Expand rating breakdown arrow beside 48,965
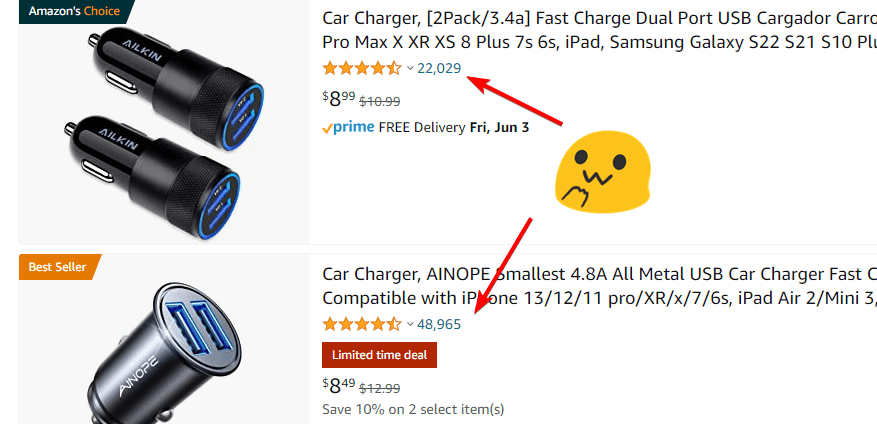 pyautogui.click(x=410, y=324)
